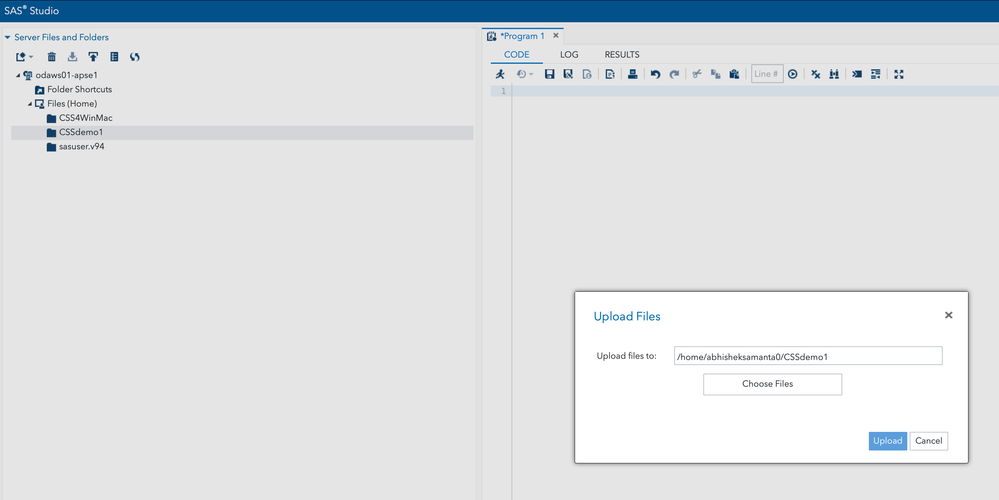Click the Undo arrow in code toolbar
Screen dimensions: 999x500
pos(655,74)
